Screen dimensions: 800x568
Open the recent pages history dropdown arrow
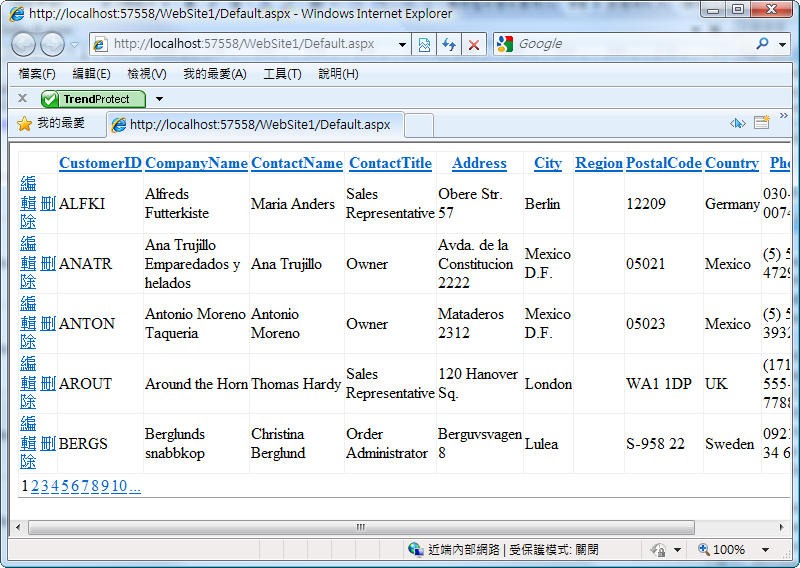point(74,45)
